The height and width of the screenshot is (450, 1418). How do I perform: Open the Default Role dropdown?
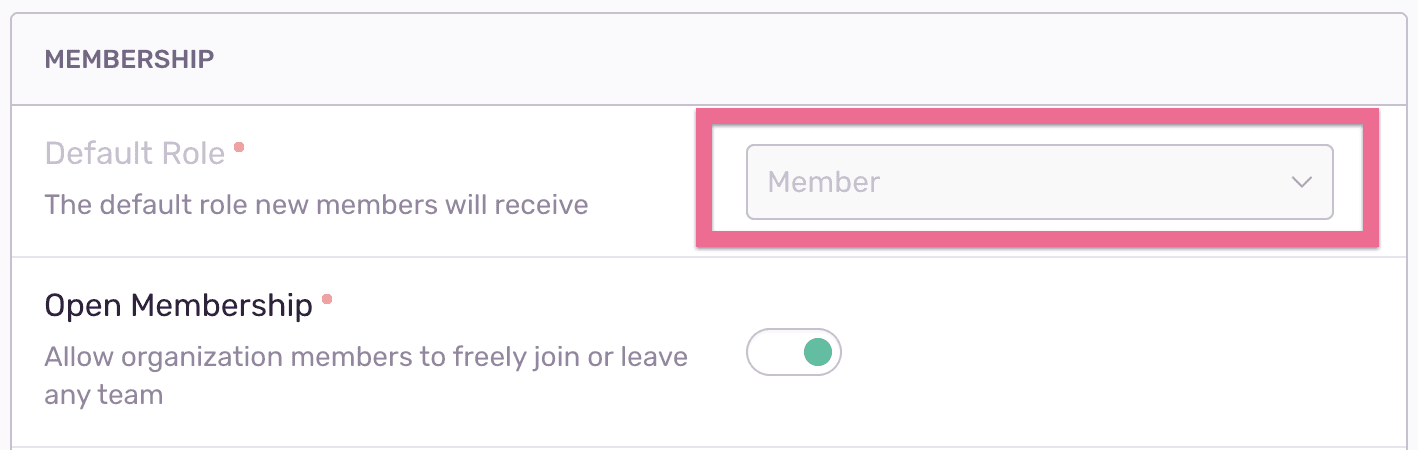(1039, 182)
